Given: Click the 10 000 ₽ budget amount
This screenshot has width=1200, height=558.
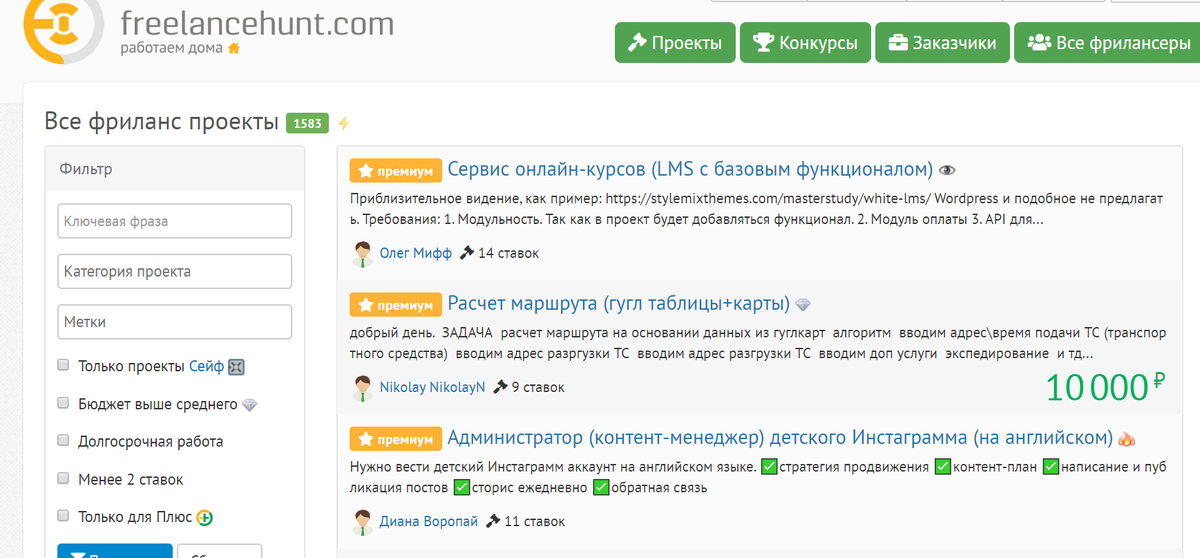Looking at the screenshot, I should pyautogui.click(x=1106, y=387).
